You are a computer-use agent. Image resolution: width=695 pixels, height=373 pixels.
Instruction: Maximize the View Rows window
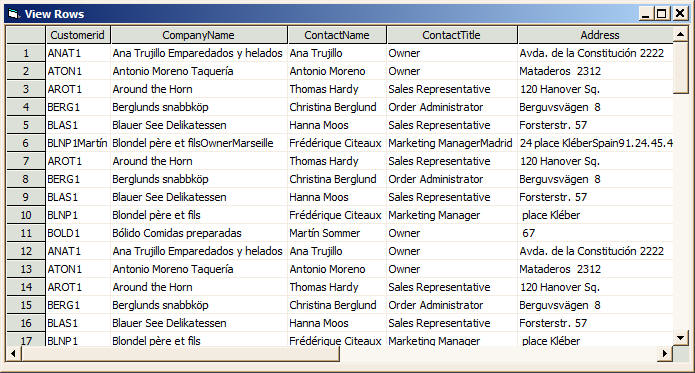point(662,14)
